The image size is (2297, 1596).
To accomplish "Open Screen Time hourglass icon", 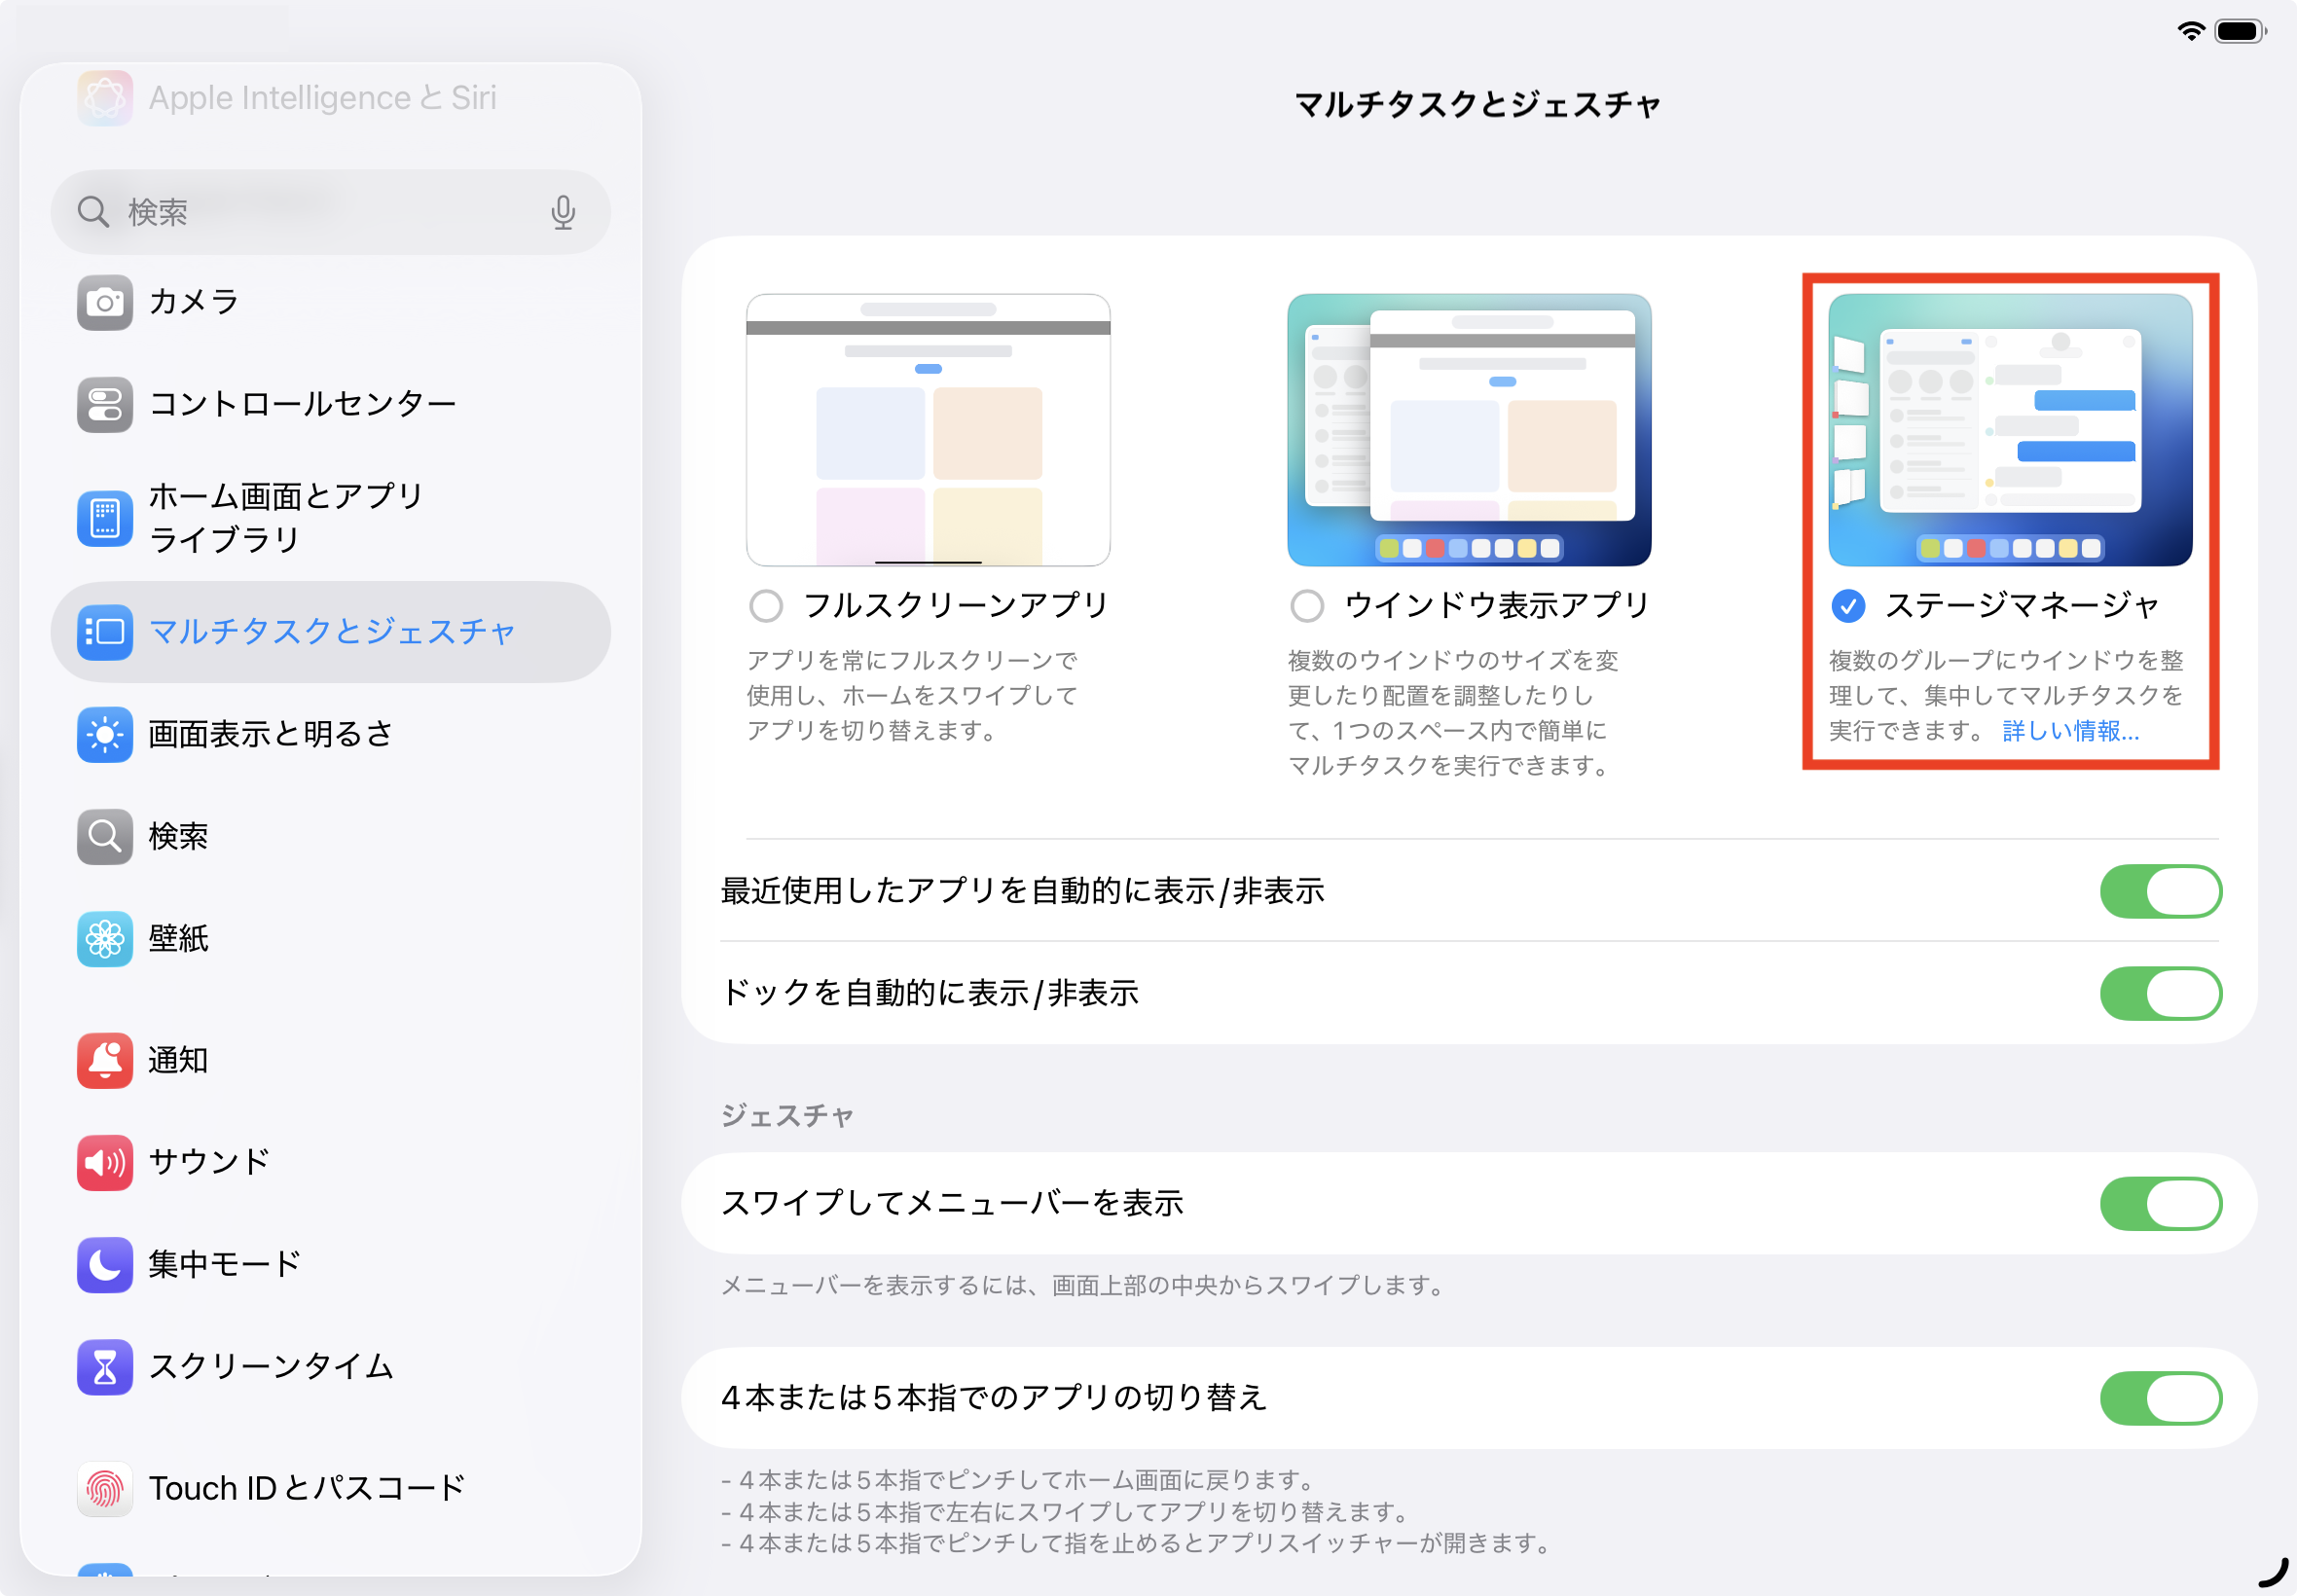I will click(x=104, y=1366).
